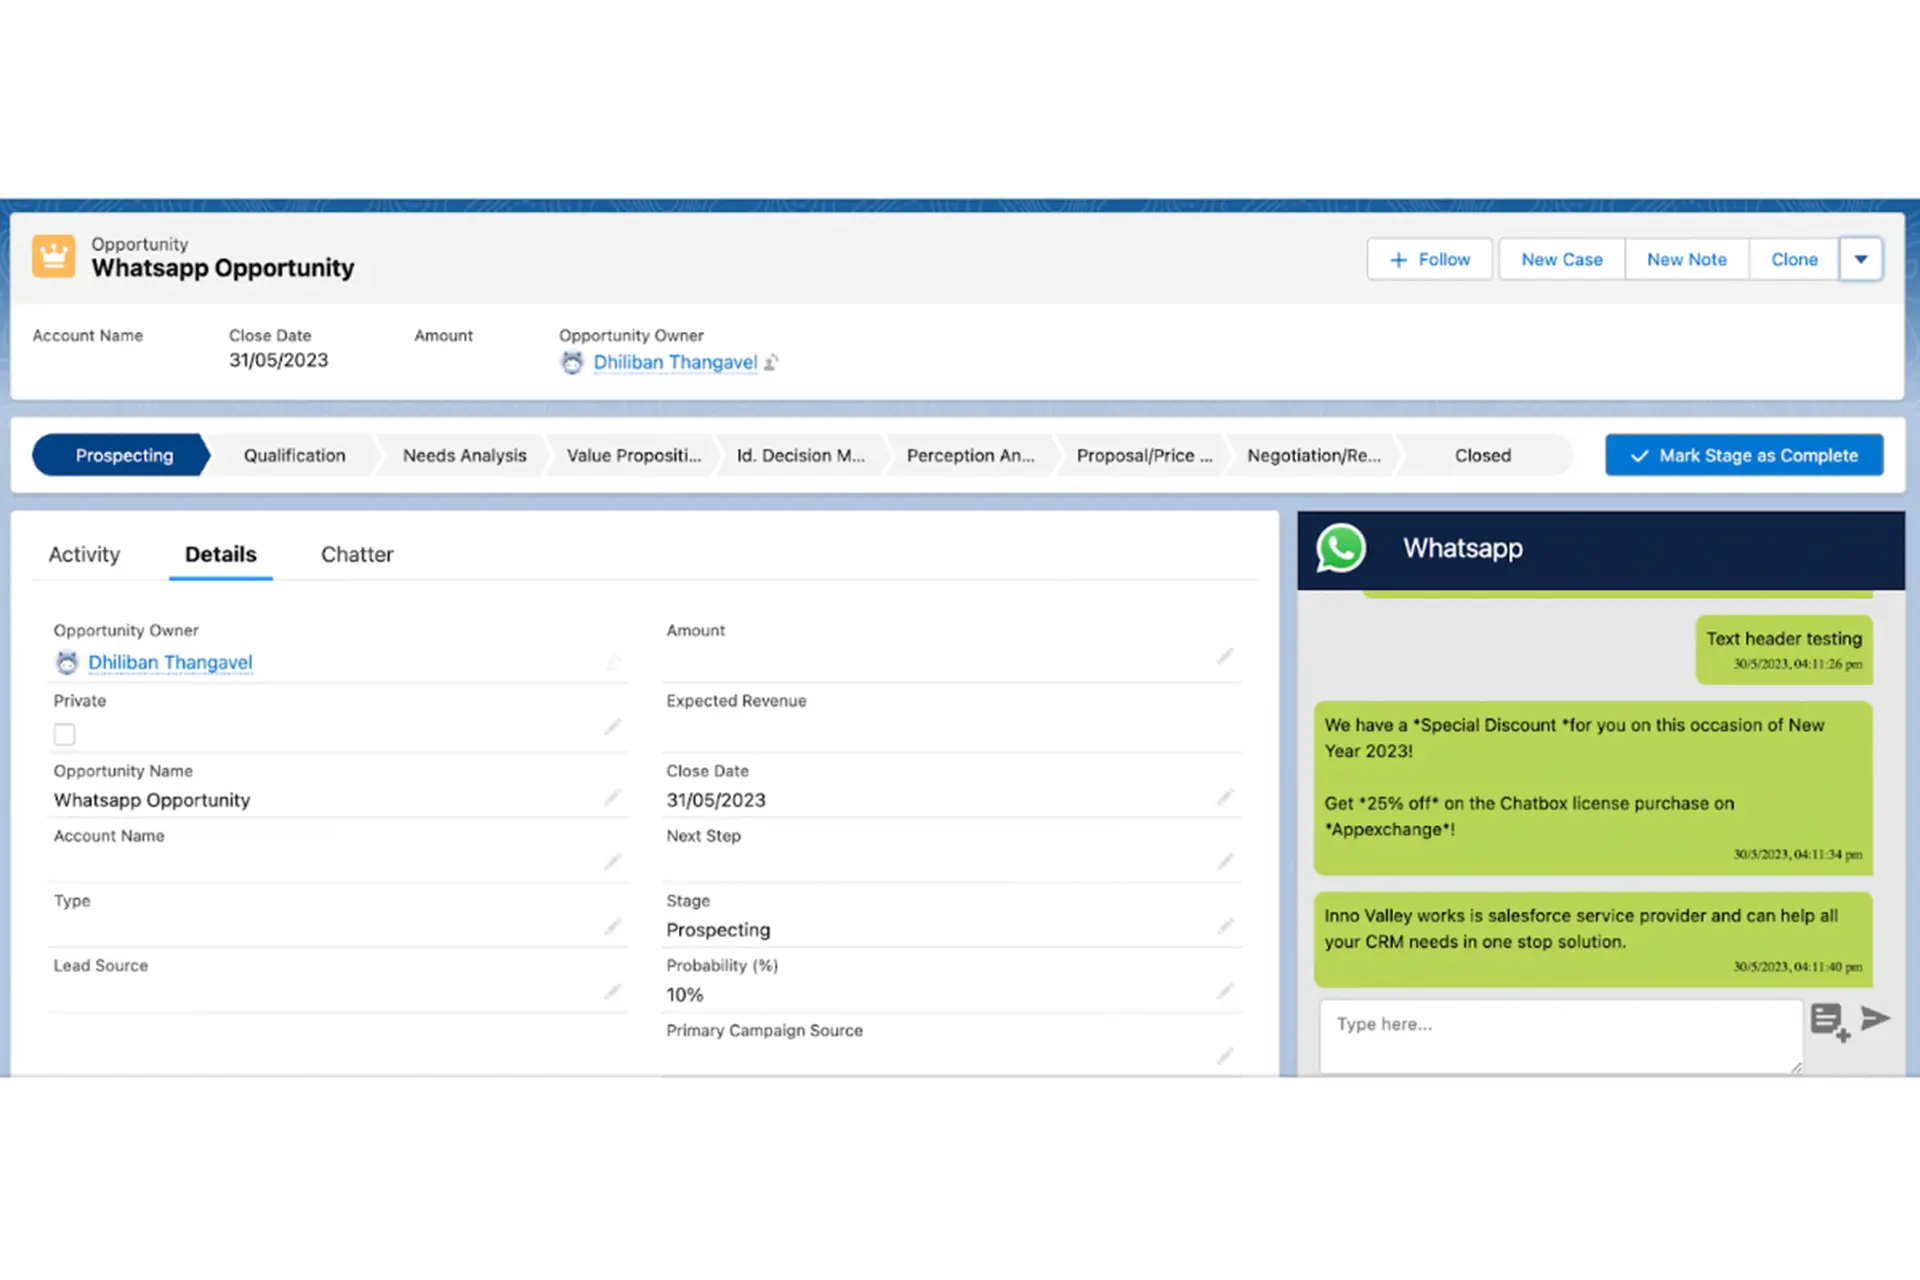The image size is (1920, 1280).
Task: Click the Clone button
Action: pyautogui.click(x=1794, y=259)
